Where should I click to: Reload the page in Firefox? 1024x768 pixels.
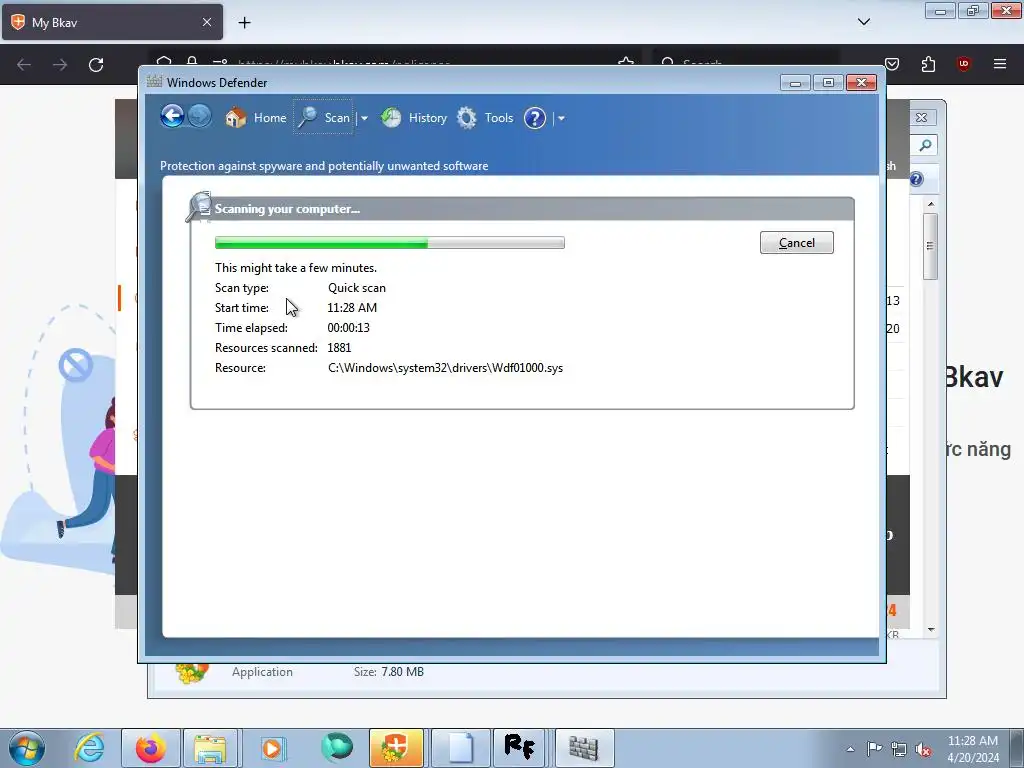(96, 65)
